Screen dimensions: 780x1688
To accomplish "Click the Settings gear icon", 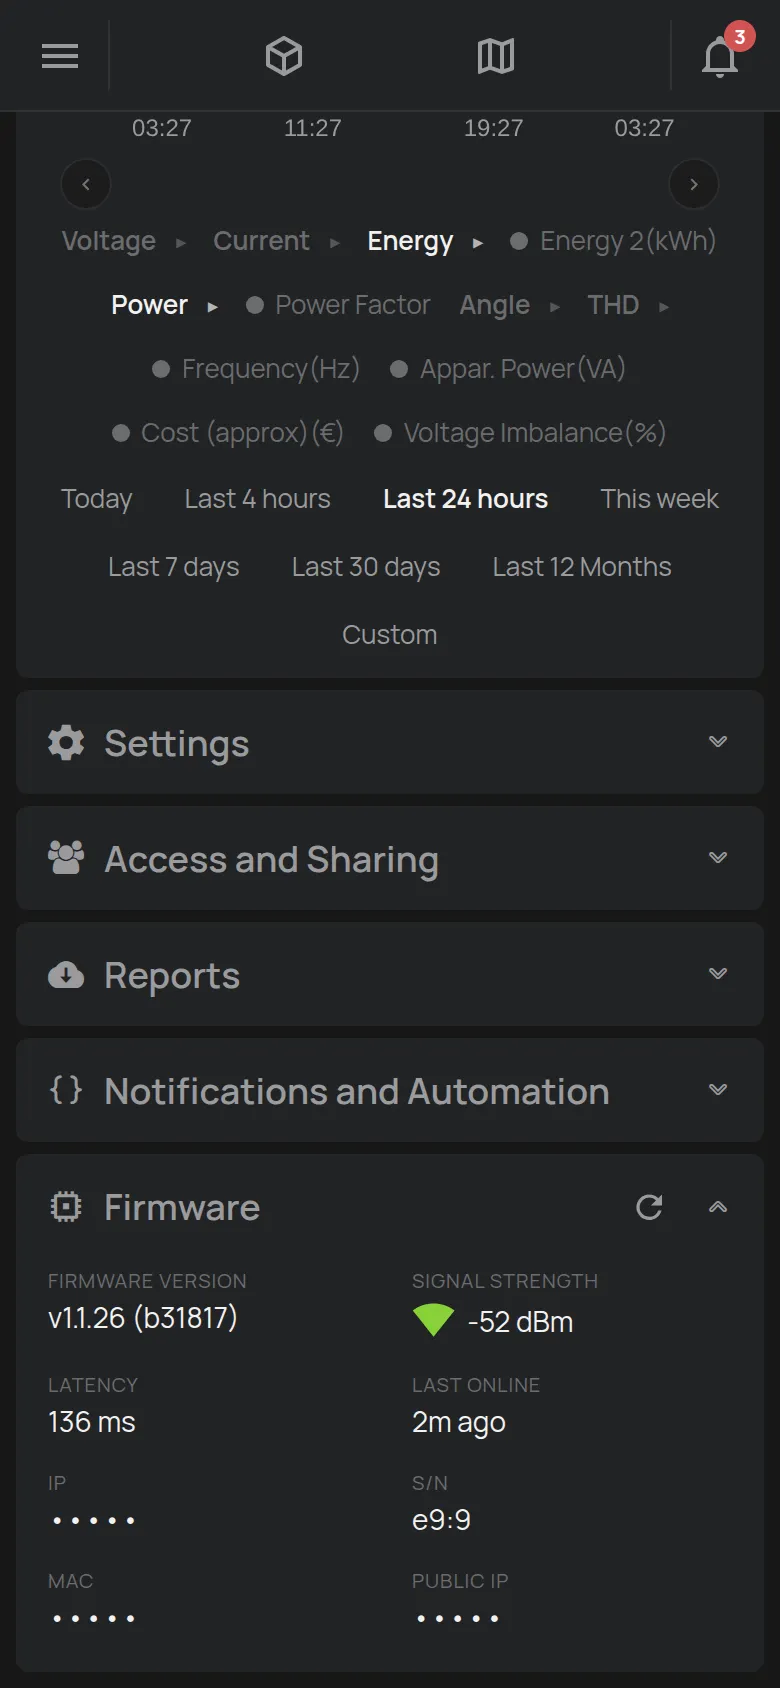I will point(66,743).
